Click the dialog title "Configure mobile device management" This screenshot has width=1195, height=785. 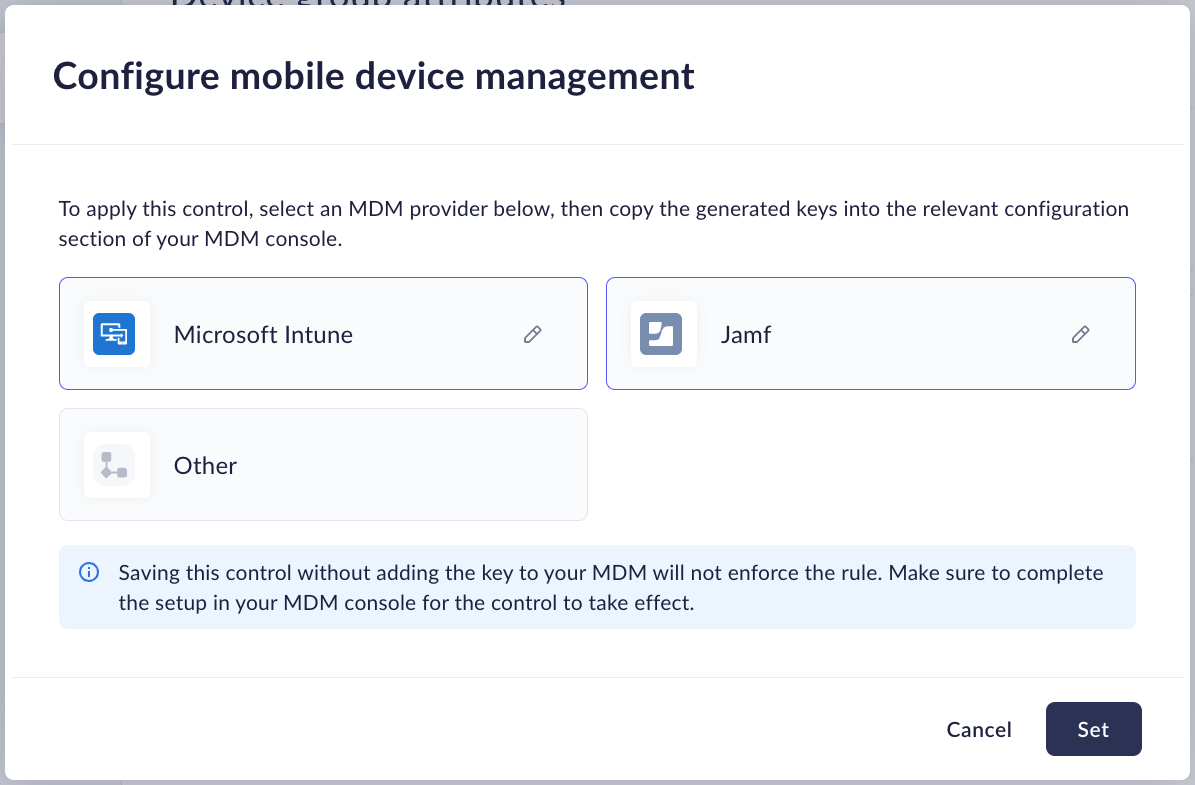[x=373, y=76]
